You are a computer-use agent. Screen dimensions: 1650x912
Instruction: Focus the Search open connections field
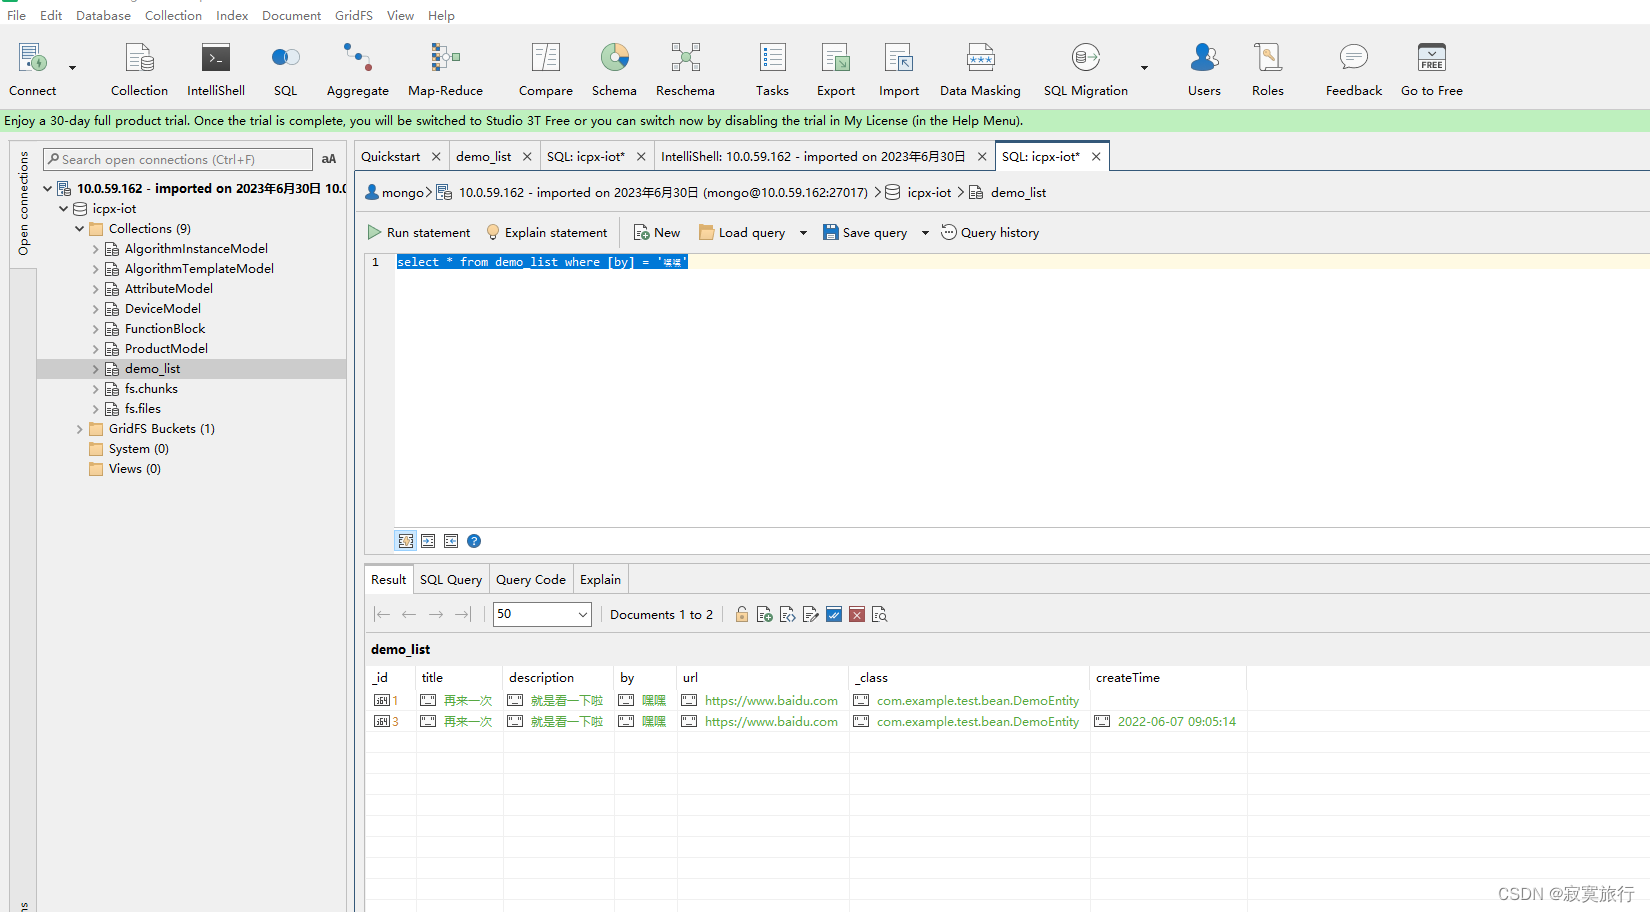178,159
